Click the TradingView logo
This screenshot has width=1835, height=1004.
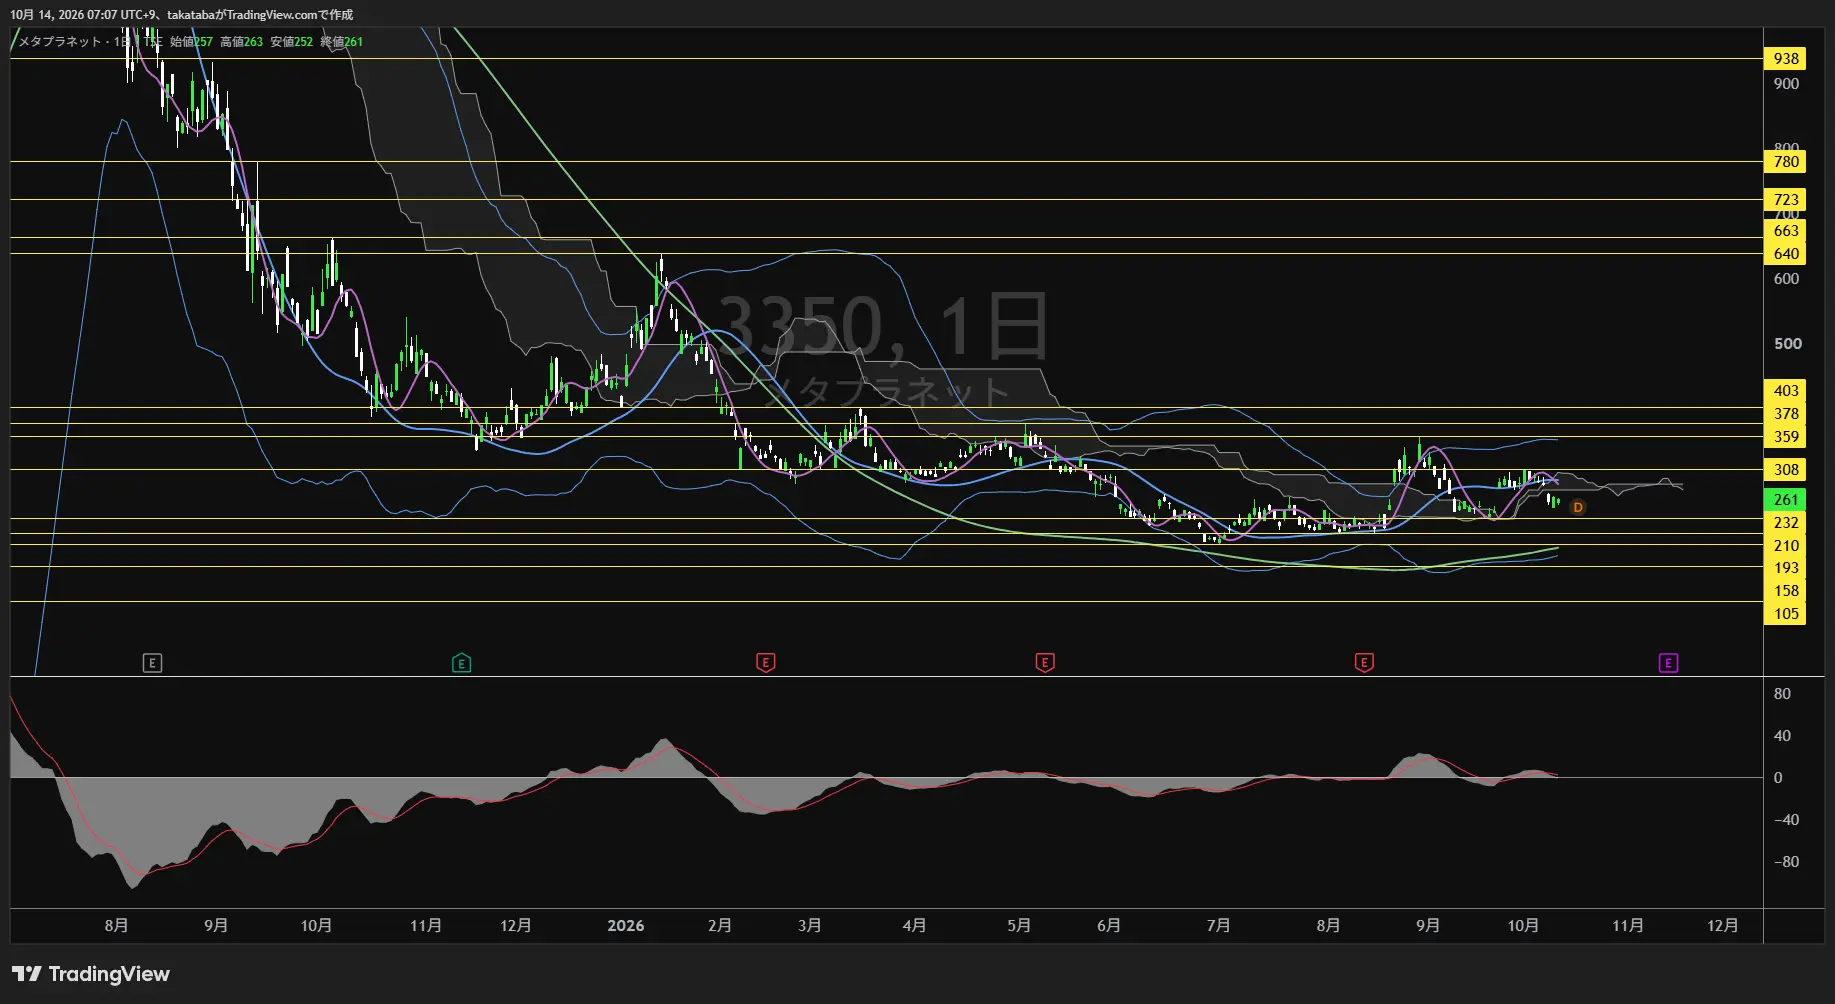point(91,974)
